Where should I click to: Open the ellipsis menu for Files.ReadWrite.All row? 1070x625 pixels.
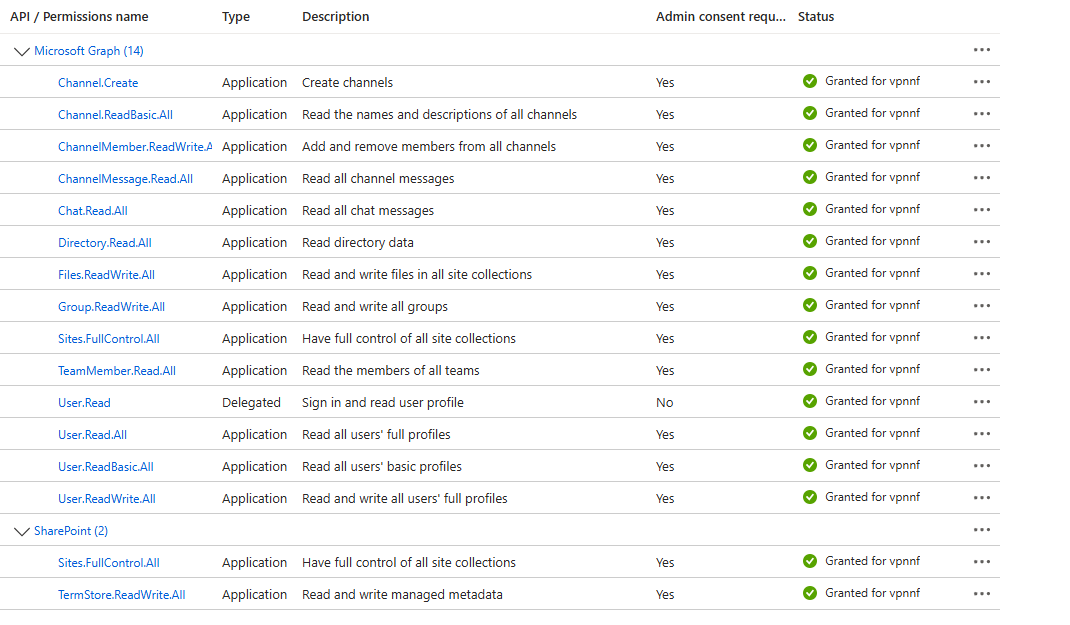click(x=981, y=274)
